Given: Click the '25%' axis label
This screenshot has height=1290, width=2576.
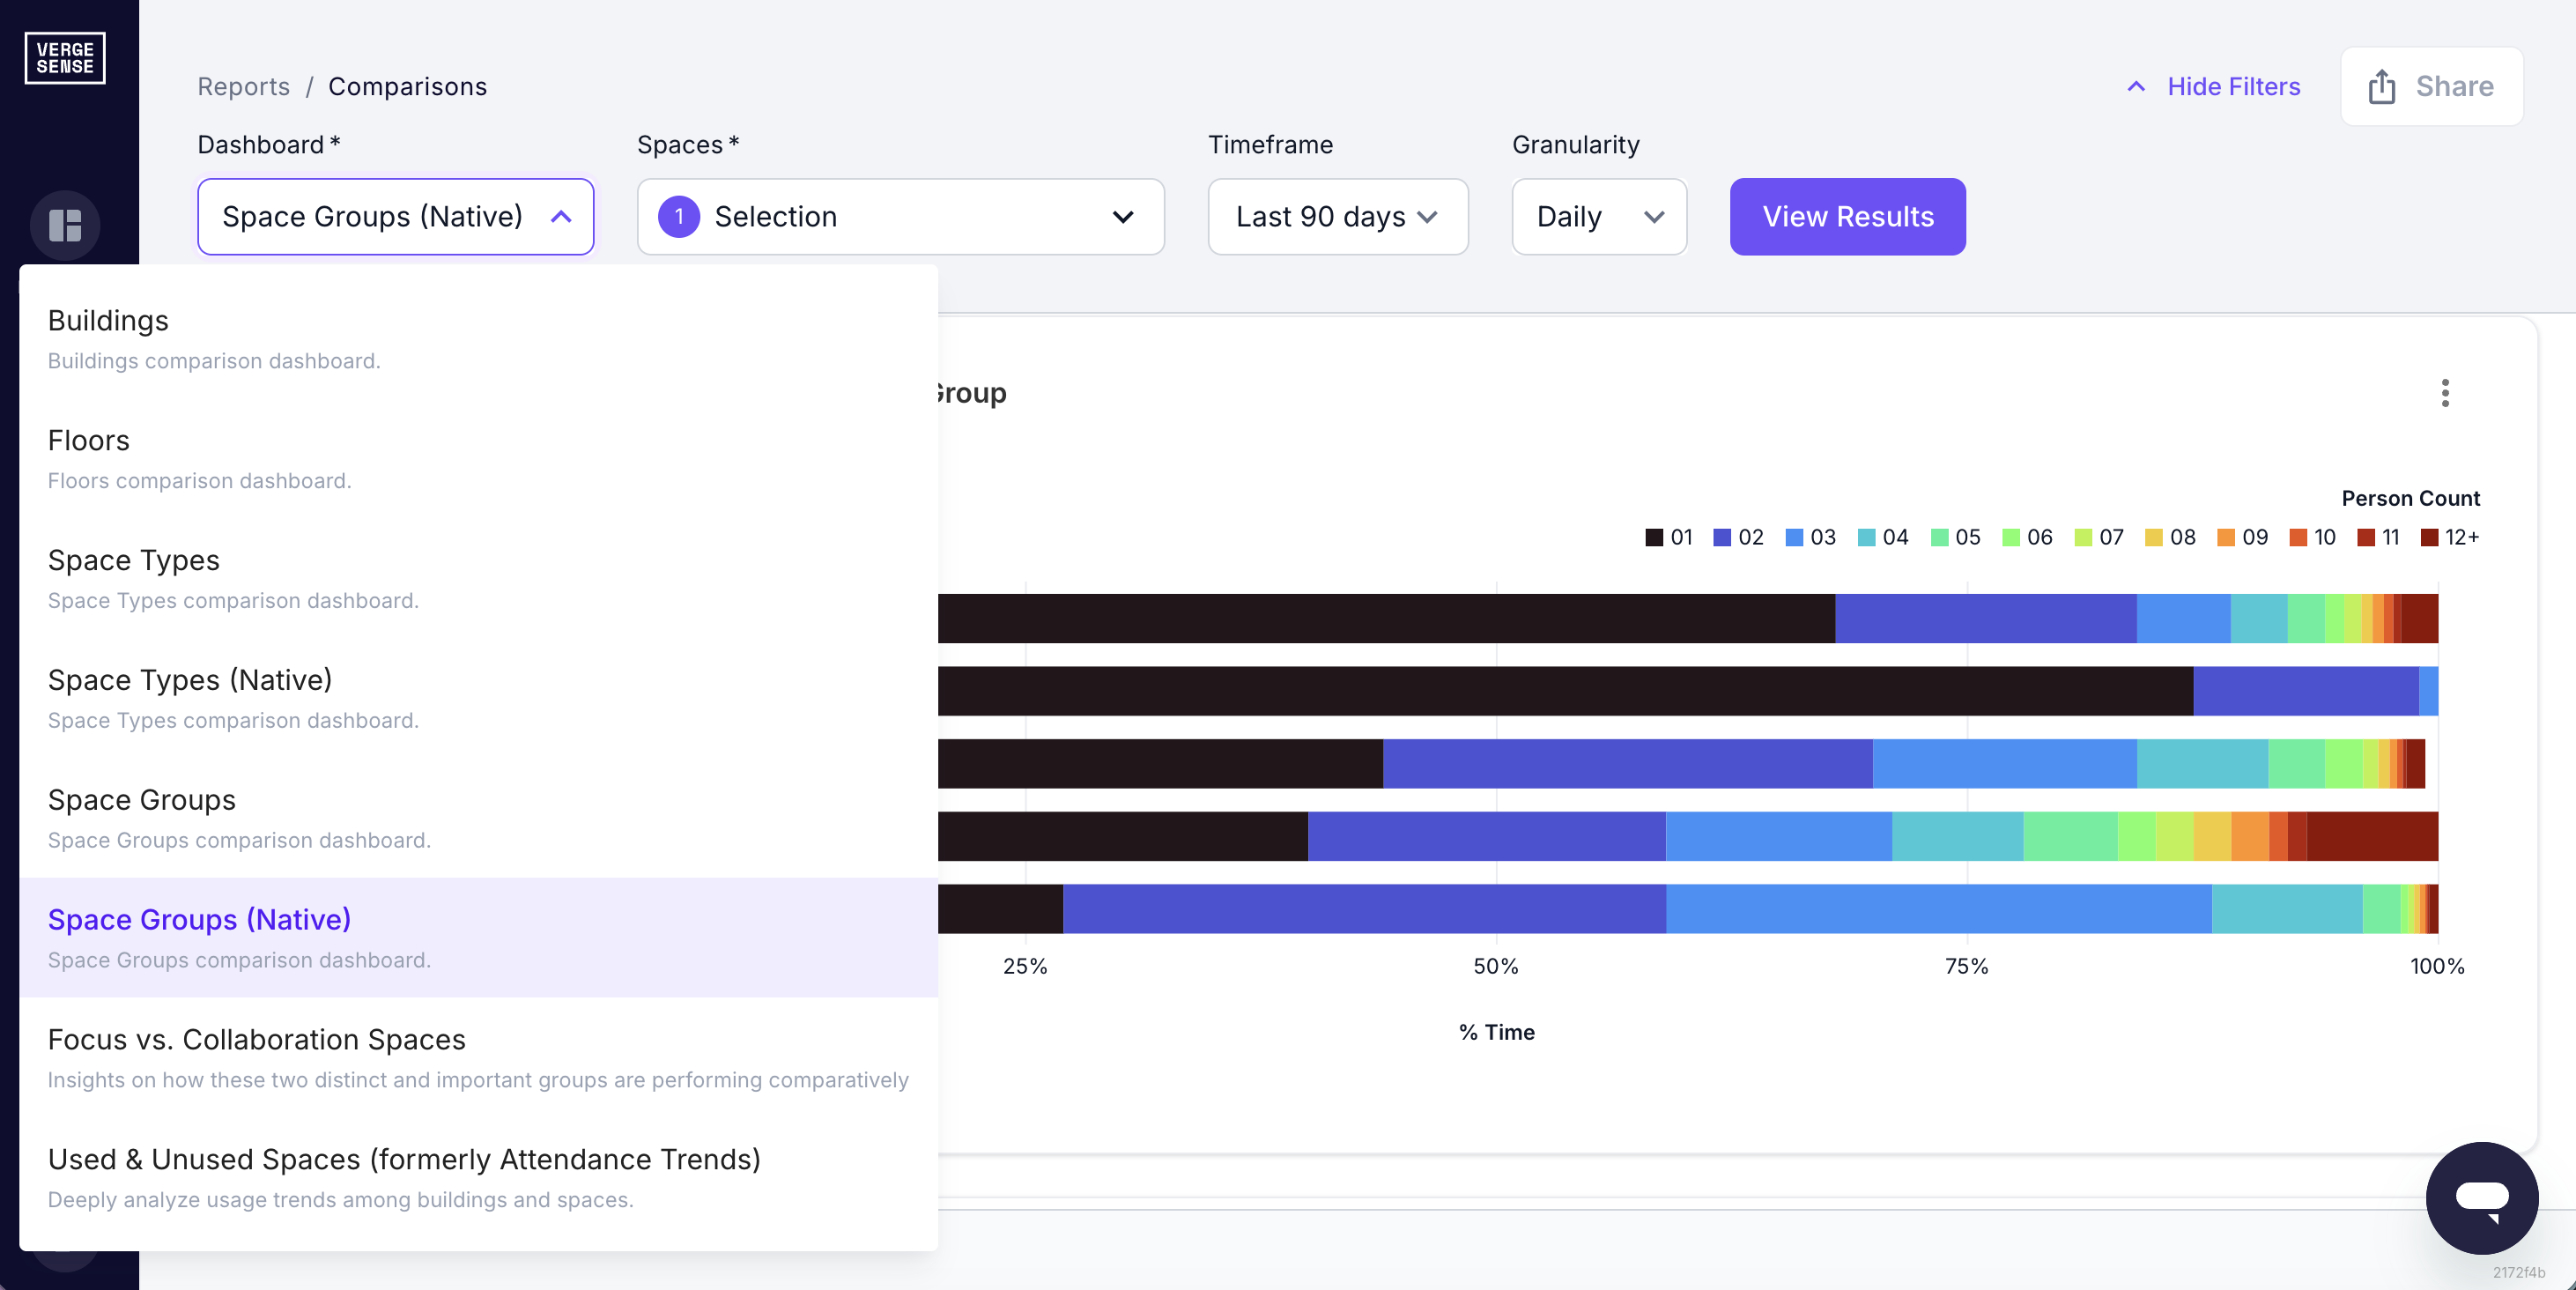Looking at the screenshot, I should pyautogui.click(x=1025, y=966).
